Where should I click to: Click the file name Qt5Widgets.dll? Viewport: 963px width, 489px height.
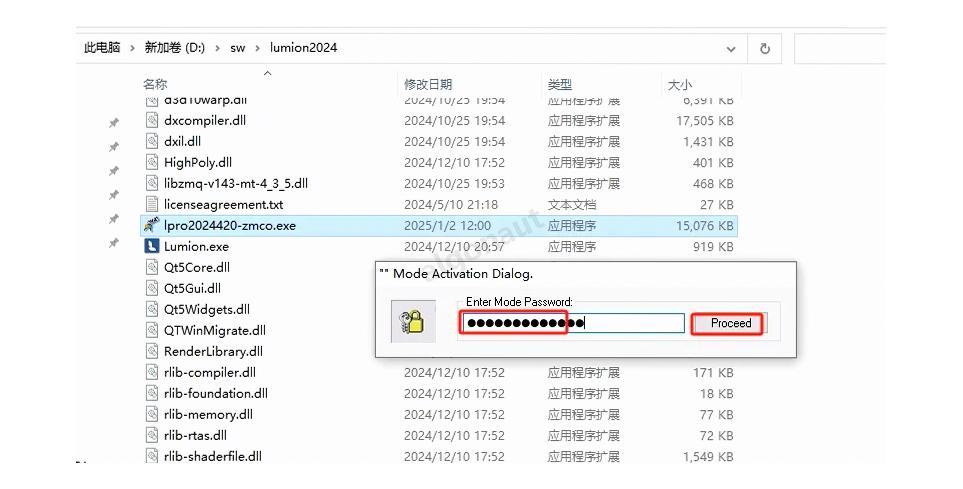click(206, 309)
